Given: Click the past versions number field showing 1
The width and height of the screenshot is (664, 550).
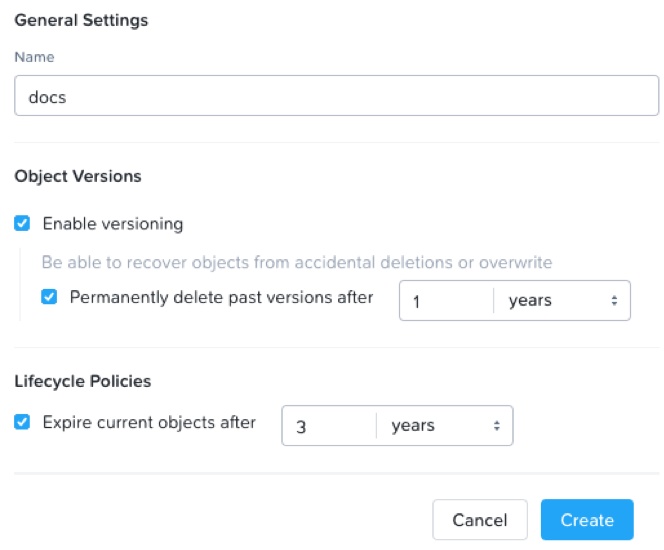Looking at the screenshot, I should pos(446,301).
